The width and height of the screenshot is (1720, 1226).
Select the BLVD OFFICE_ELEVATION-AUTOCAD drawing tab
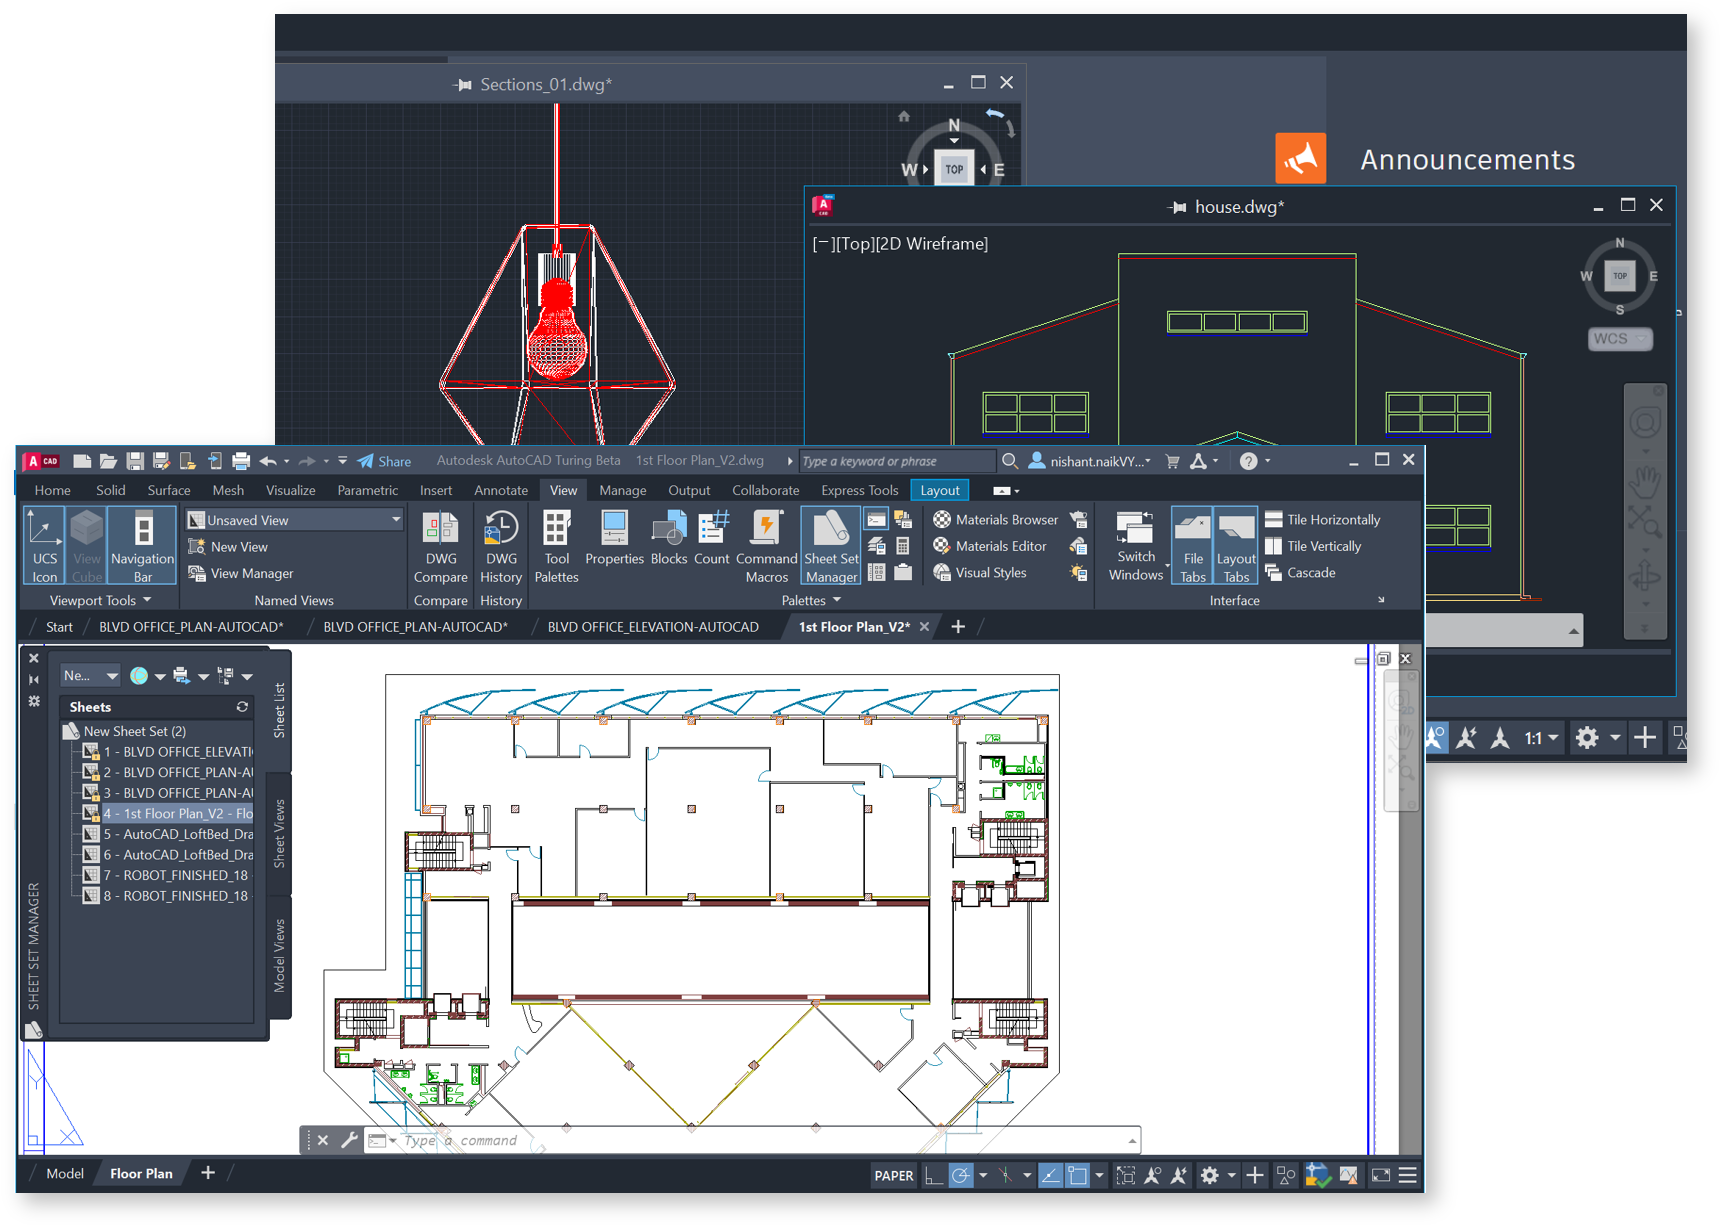653,627
